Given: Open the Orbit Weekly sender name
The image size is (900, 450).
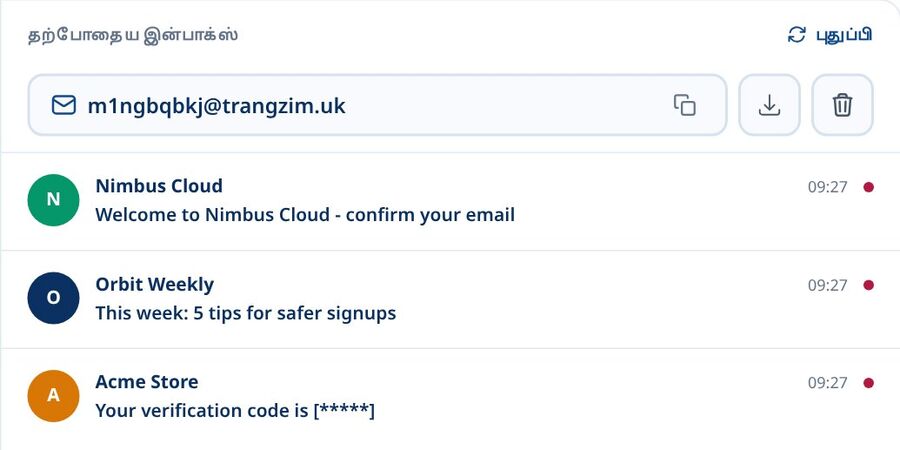Looking at the screenshot, I should pyautogui.click(x=154, y=284).
